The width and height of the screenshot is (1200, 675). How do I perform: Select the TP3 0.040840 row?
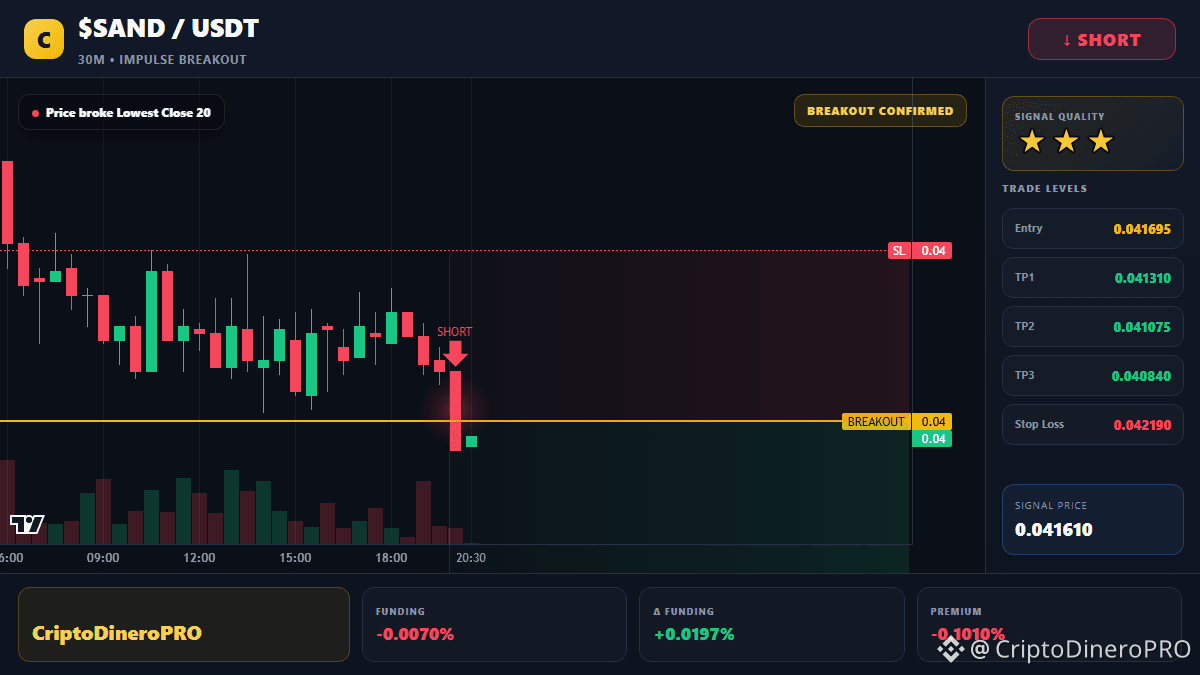click(1092, 375)
